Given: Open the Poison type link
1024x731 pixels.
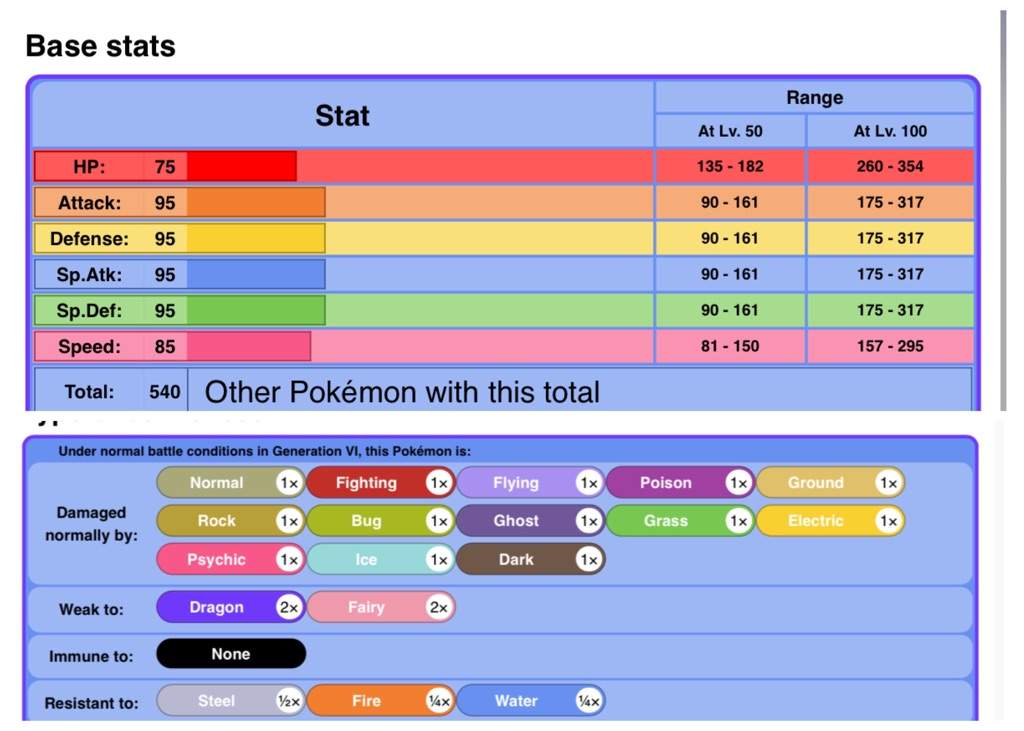Looking at the screenshot, I should [x=666, y=483].
